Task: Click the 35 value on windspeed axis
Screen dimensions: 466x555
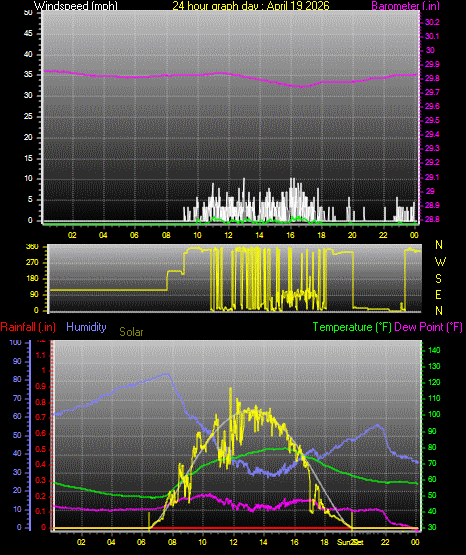Action: (28, 75)
